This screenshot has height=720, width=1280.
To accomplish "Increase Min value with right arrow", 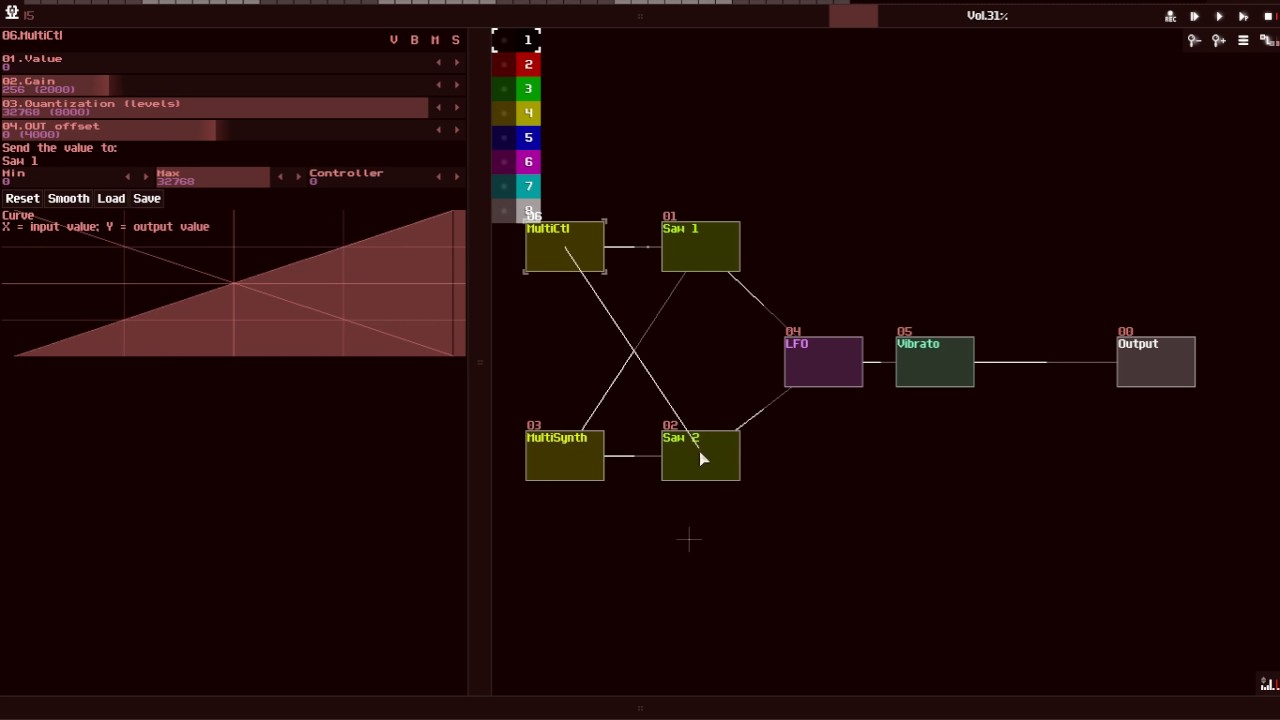I will coord(146,177).
